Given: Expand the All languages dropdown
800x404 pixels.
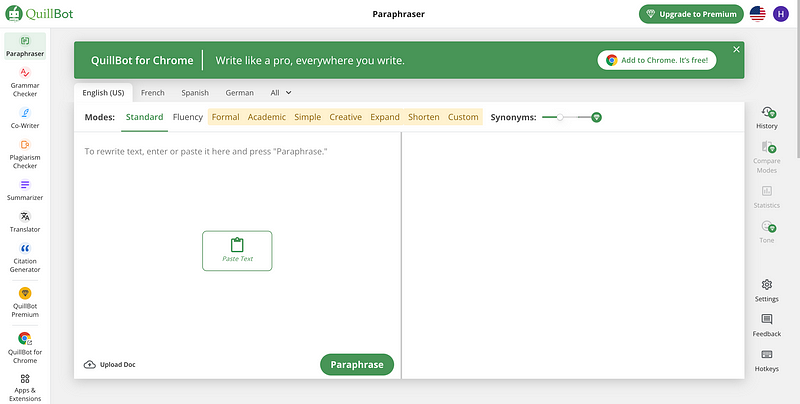Looking at the screenshot, I should coord(281,93).
